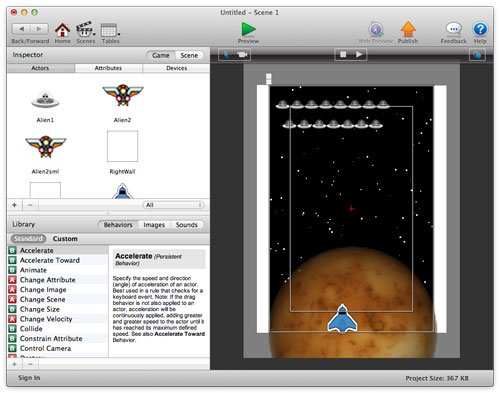This screenshot has width=500, height=393.
Task: Remove library behavior with minus button
Action: click(x=30, y=364)
